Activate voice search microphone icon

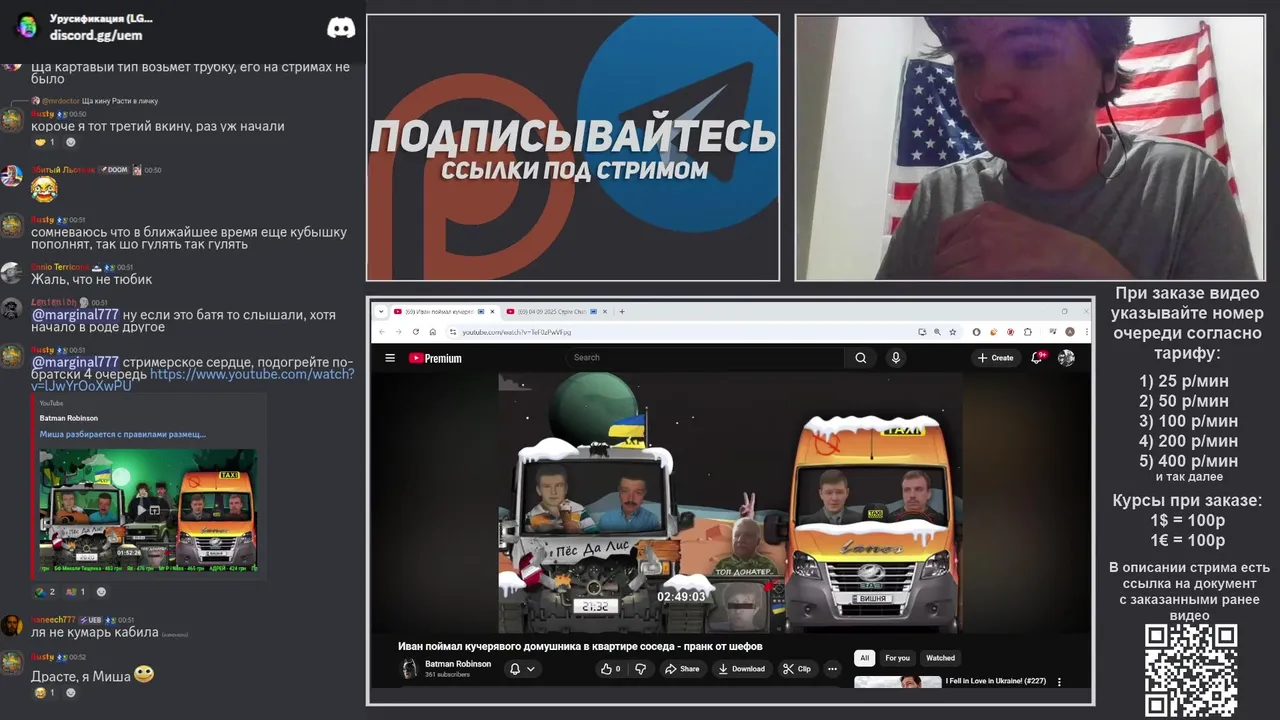coord(896,358)
